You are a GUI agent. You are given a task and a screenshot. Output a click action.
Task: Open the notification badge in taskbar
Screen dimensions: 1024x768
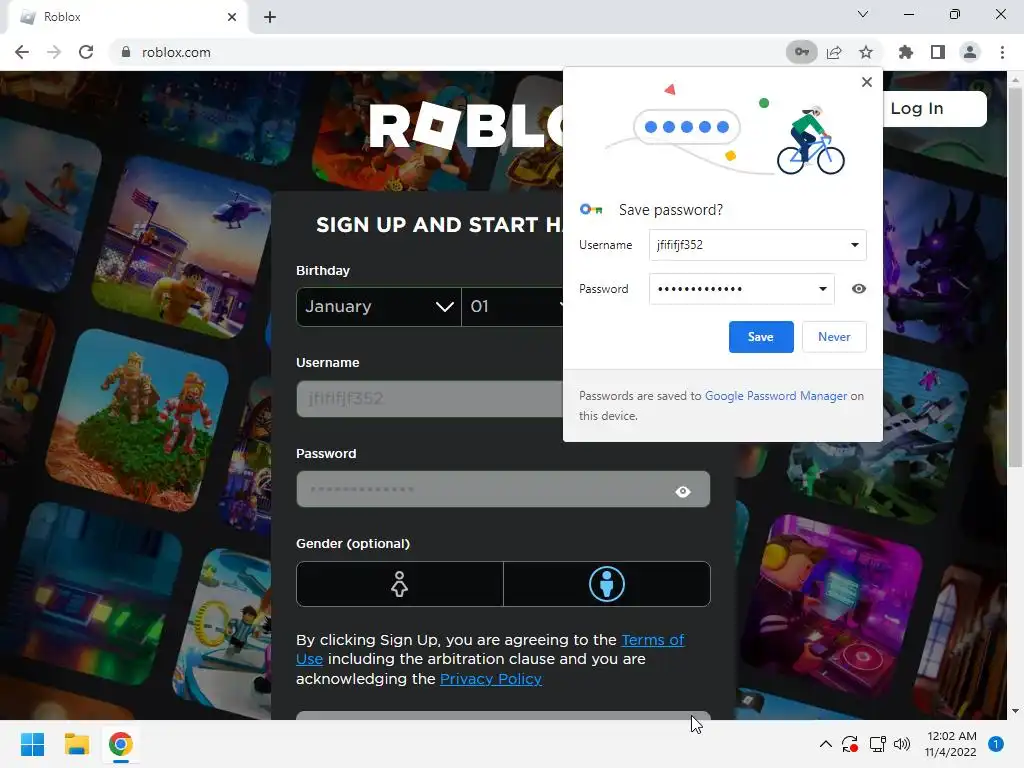[996, 744]
